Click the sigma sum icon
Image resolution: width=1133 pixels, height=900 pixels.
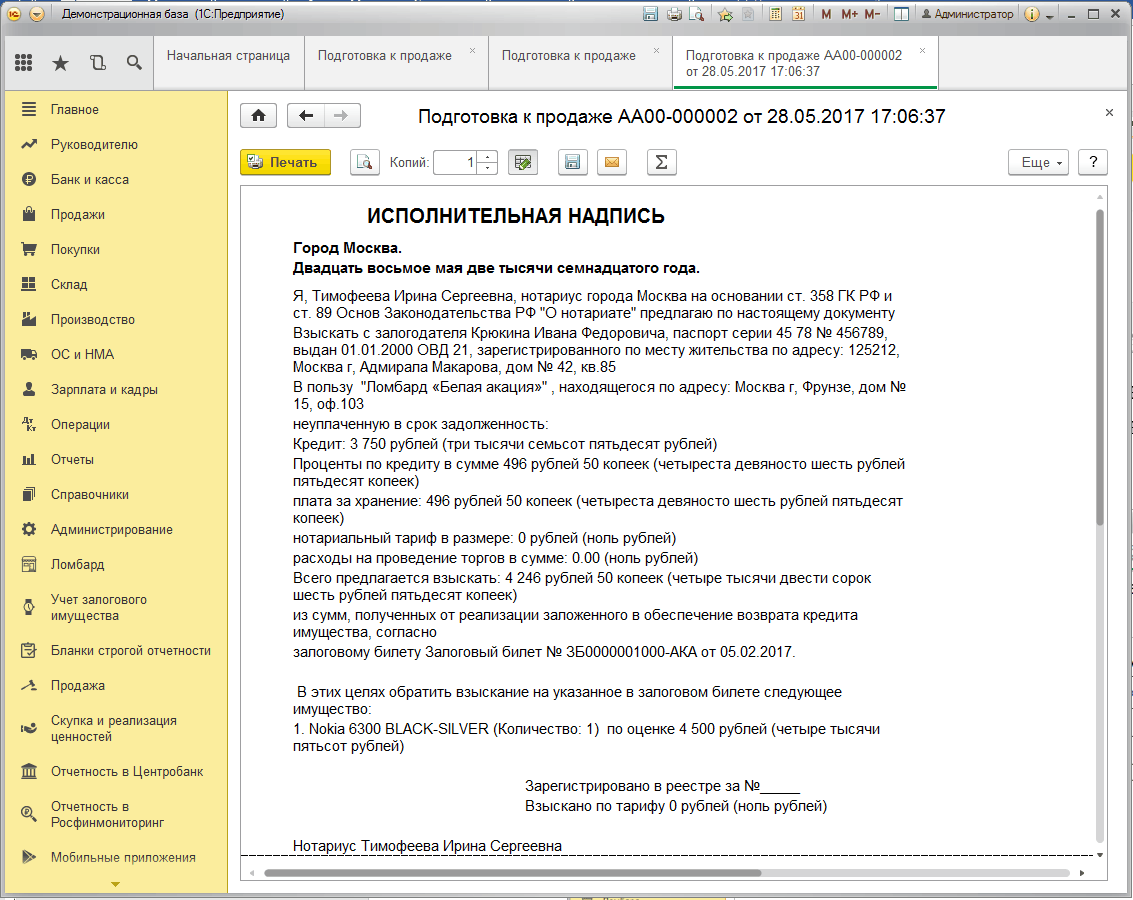661,162
